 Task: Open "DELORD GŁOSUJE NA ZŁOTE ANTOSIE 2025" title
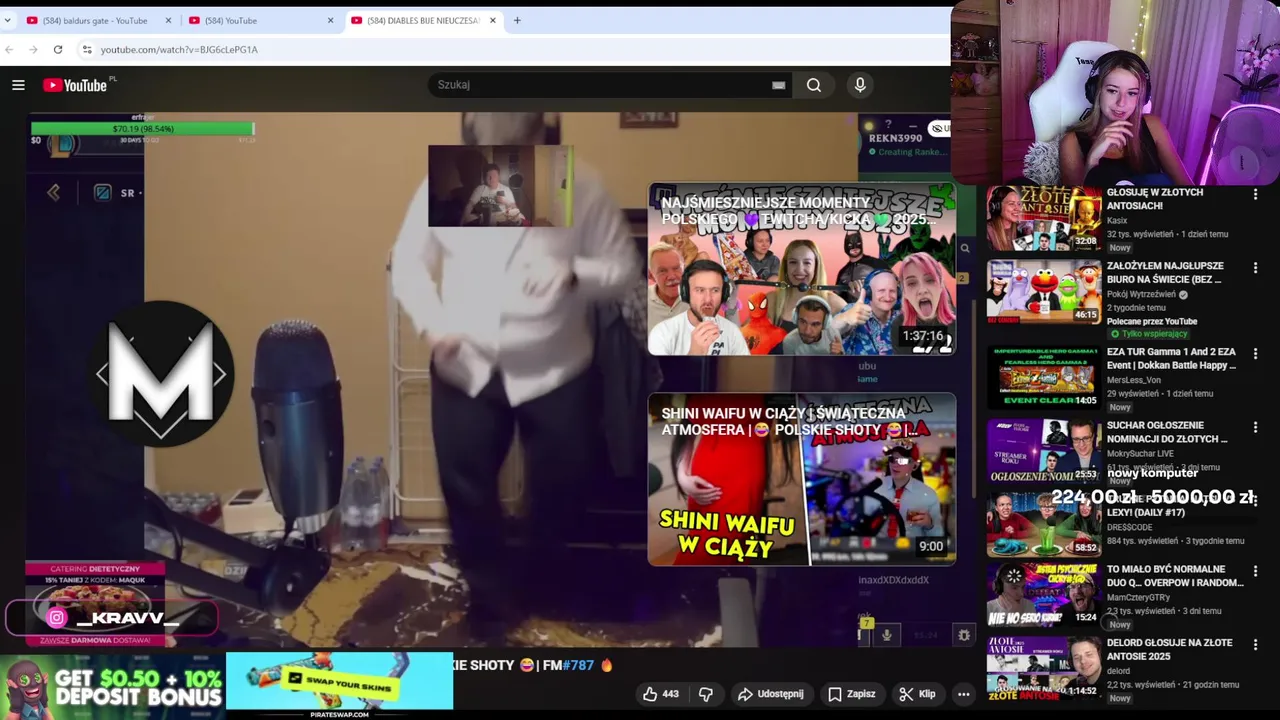(1169, 649)
